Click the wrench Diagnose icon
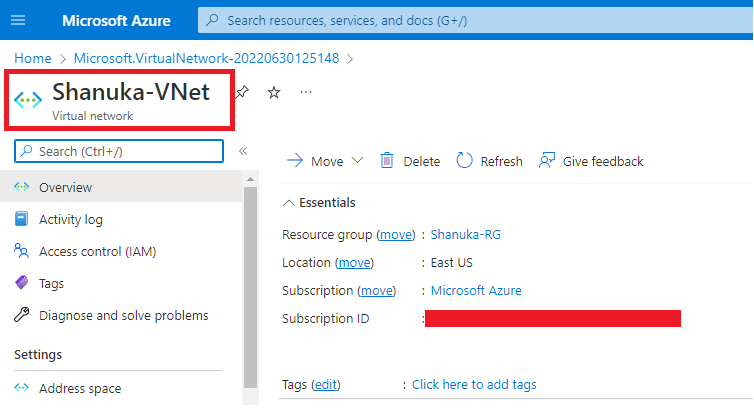 (21, 315)
